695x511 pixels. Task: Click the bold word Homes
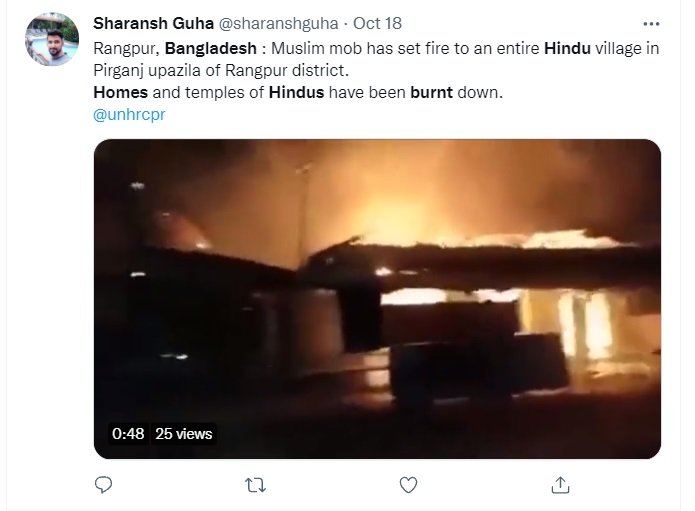coord(121,92)
